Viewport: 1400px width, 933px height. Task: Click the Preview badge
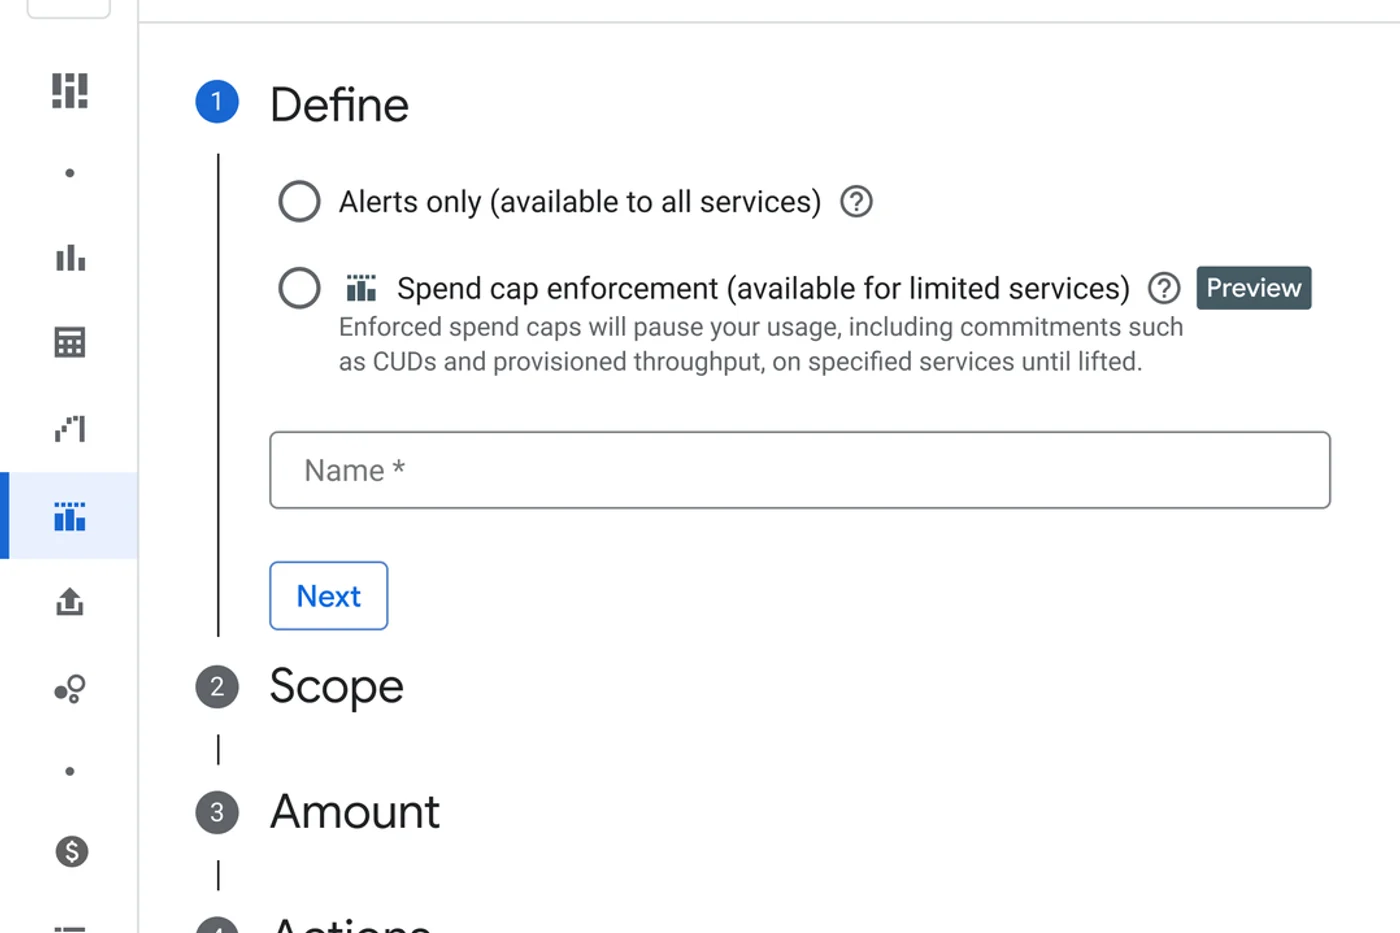(x=1254, y=288)
